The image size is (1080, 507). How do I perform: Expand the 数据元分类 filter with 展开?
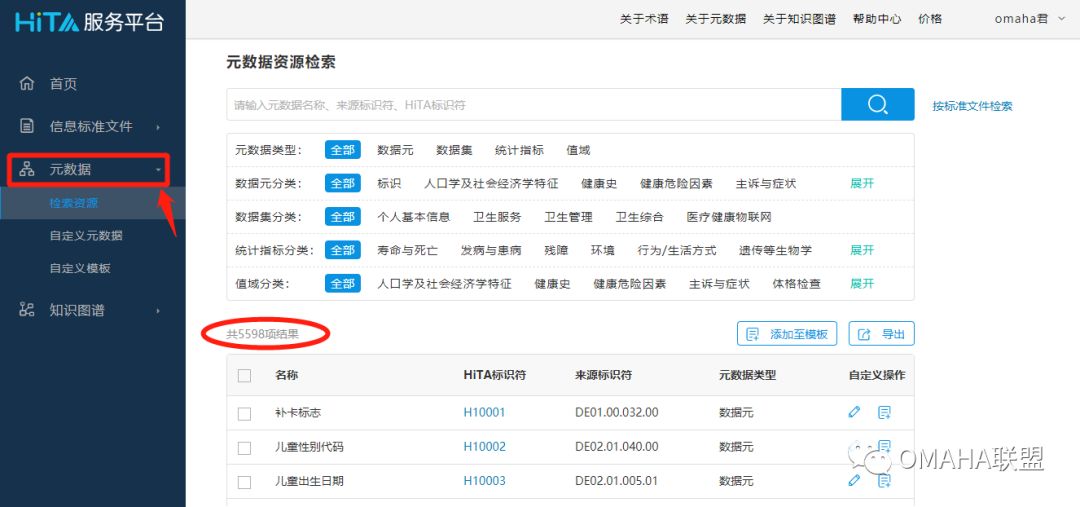coord(862,184)
